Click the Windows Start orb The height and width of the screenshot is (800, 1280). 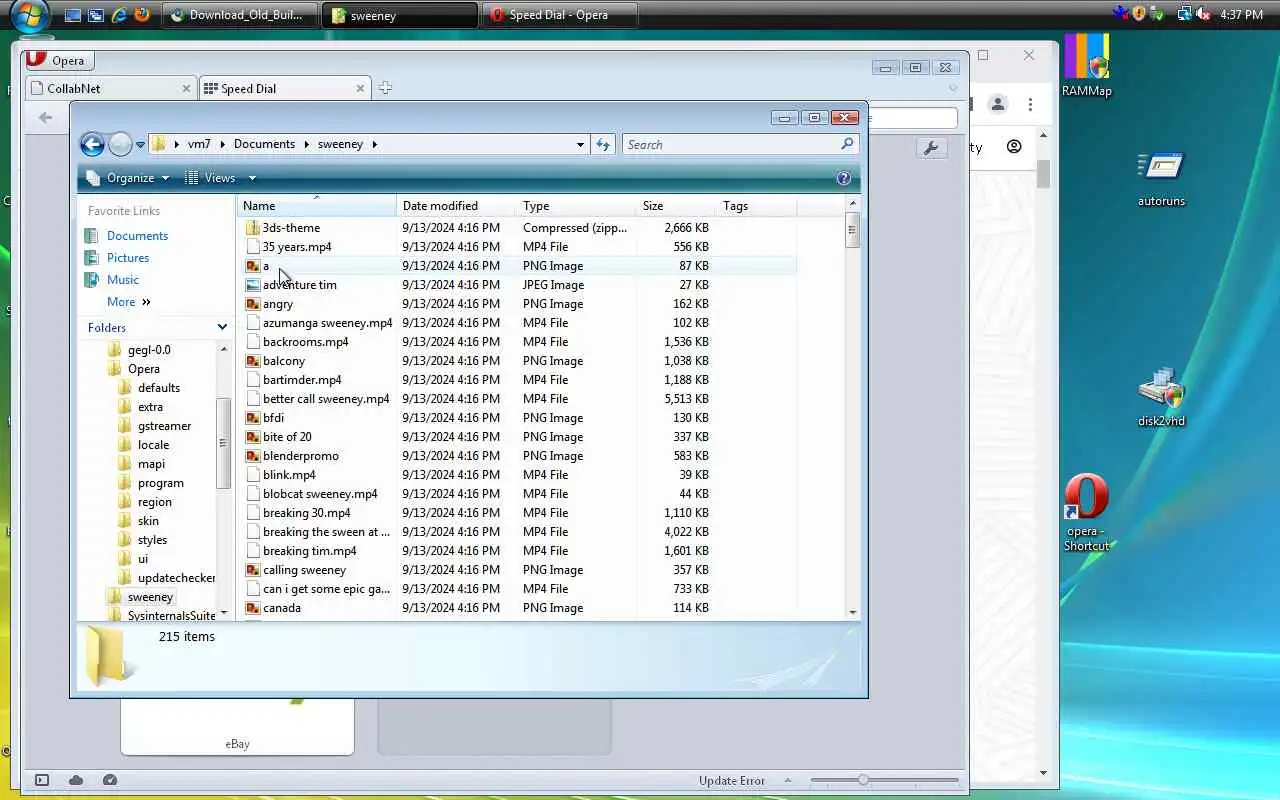tap(29, 16)
